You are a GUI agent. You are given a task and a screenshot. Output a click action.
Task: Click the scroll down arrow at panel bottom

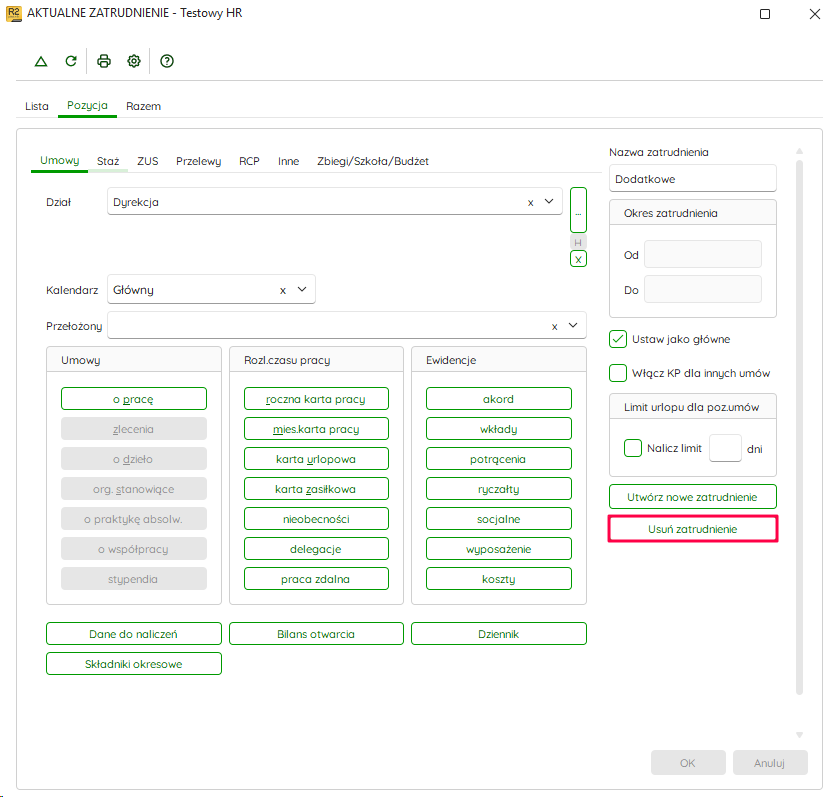tap(800, 735)
